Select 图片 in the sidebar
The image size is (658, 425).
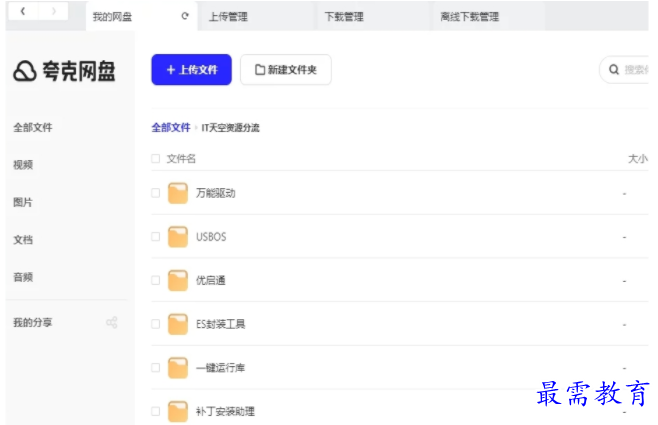[x=23, y=202]
